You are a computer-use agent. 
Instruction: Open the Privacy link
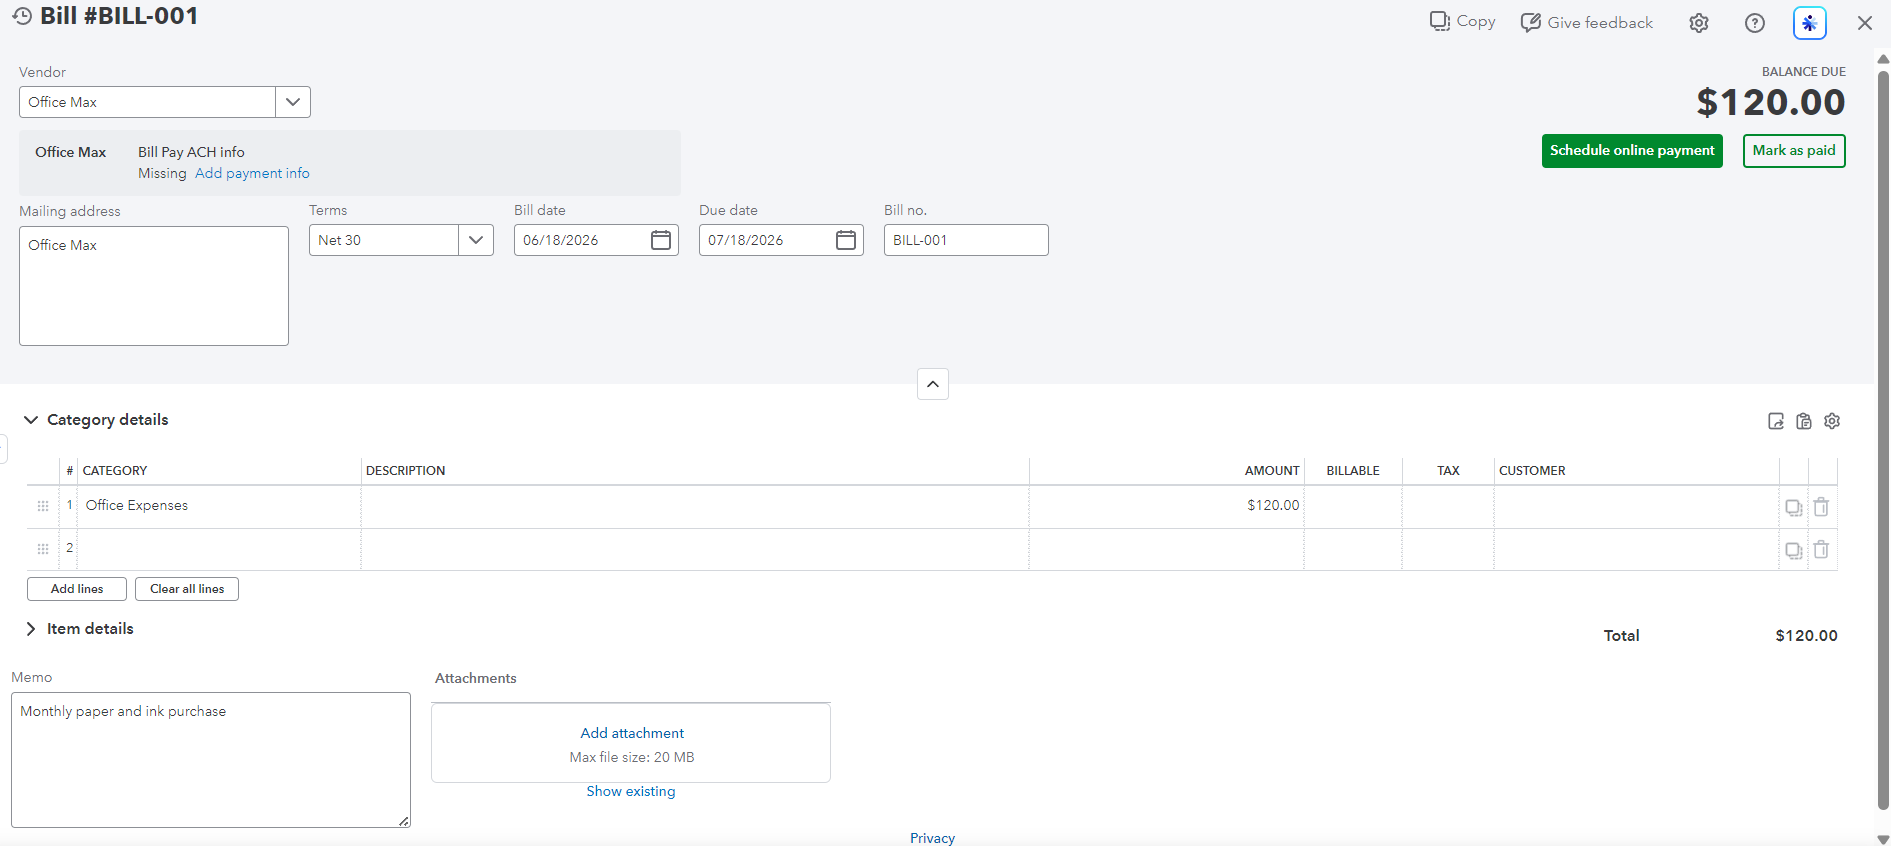tap(932, 838)
